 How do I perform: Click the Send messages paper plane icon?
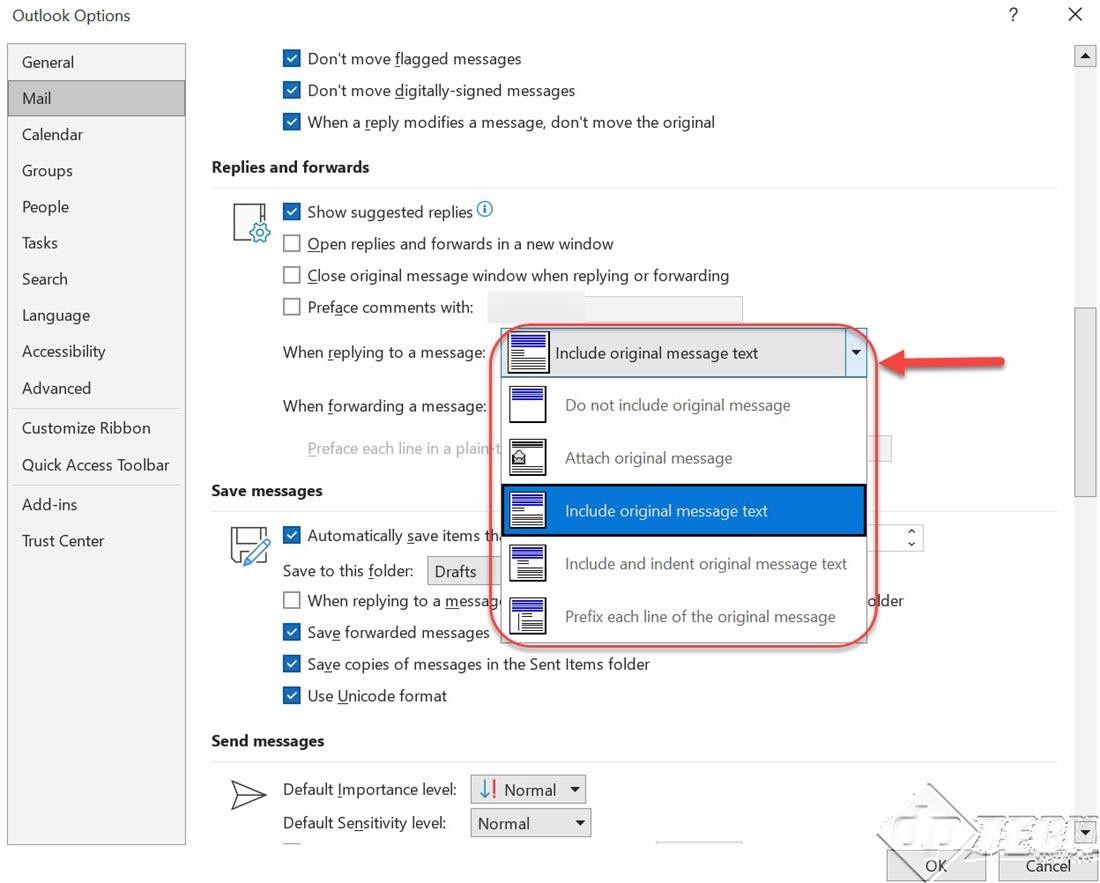coord(248,795)
